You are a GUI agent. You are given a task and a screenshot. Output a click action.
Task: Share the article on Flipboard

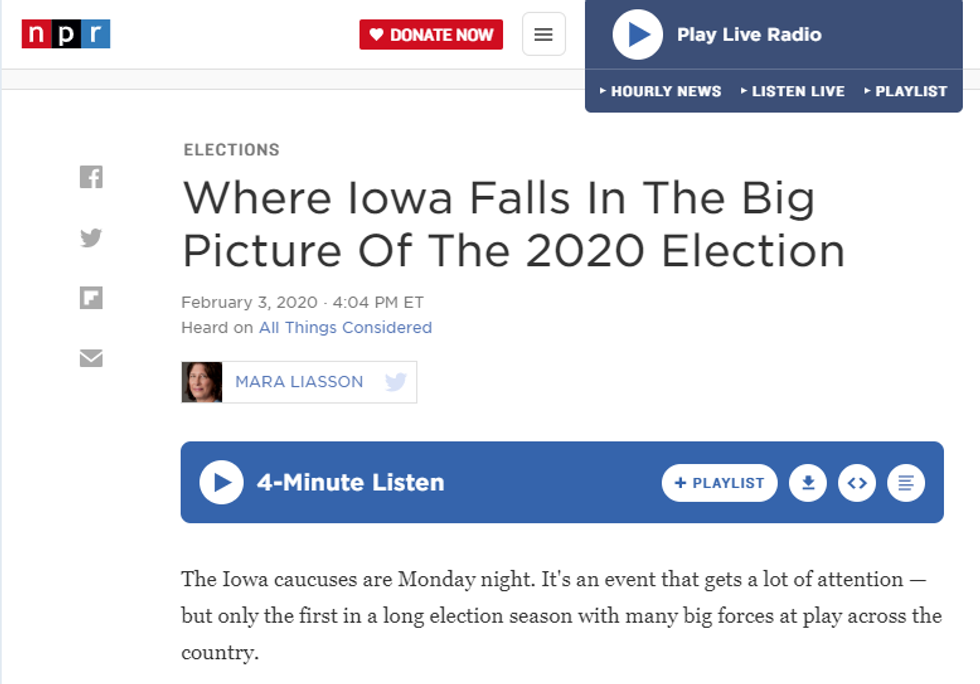91,298
